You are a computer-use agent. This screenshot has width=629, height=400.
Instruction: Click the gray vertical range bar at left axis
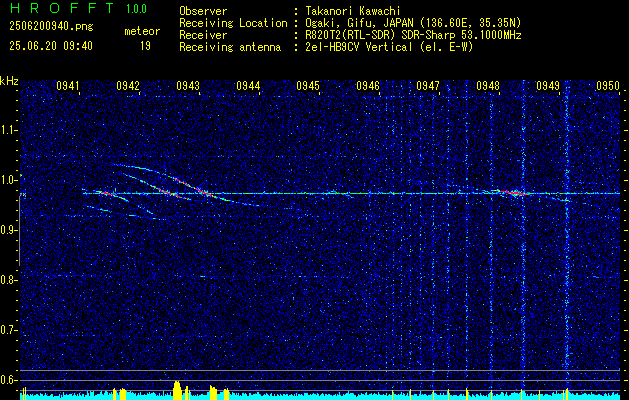(x=19, y=231)
